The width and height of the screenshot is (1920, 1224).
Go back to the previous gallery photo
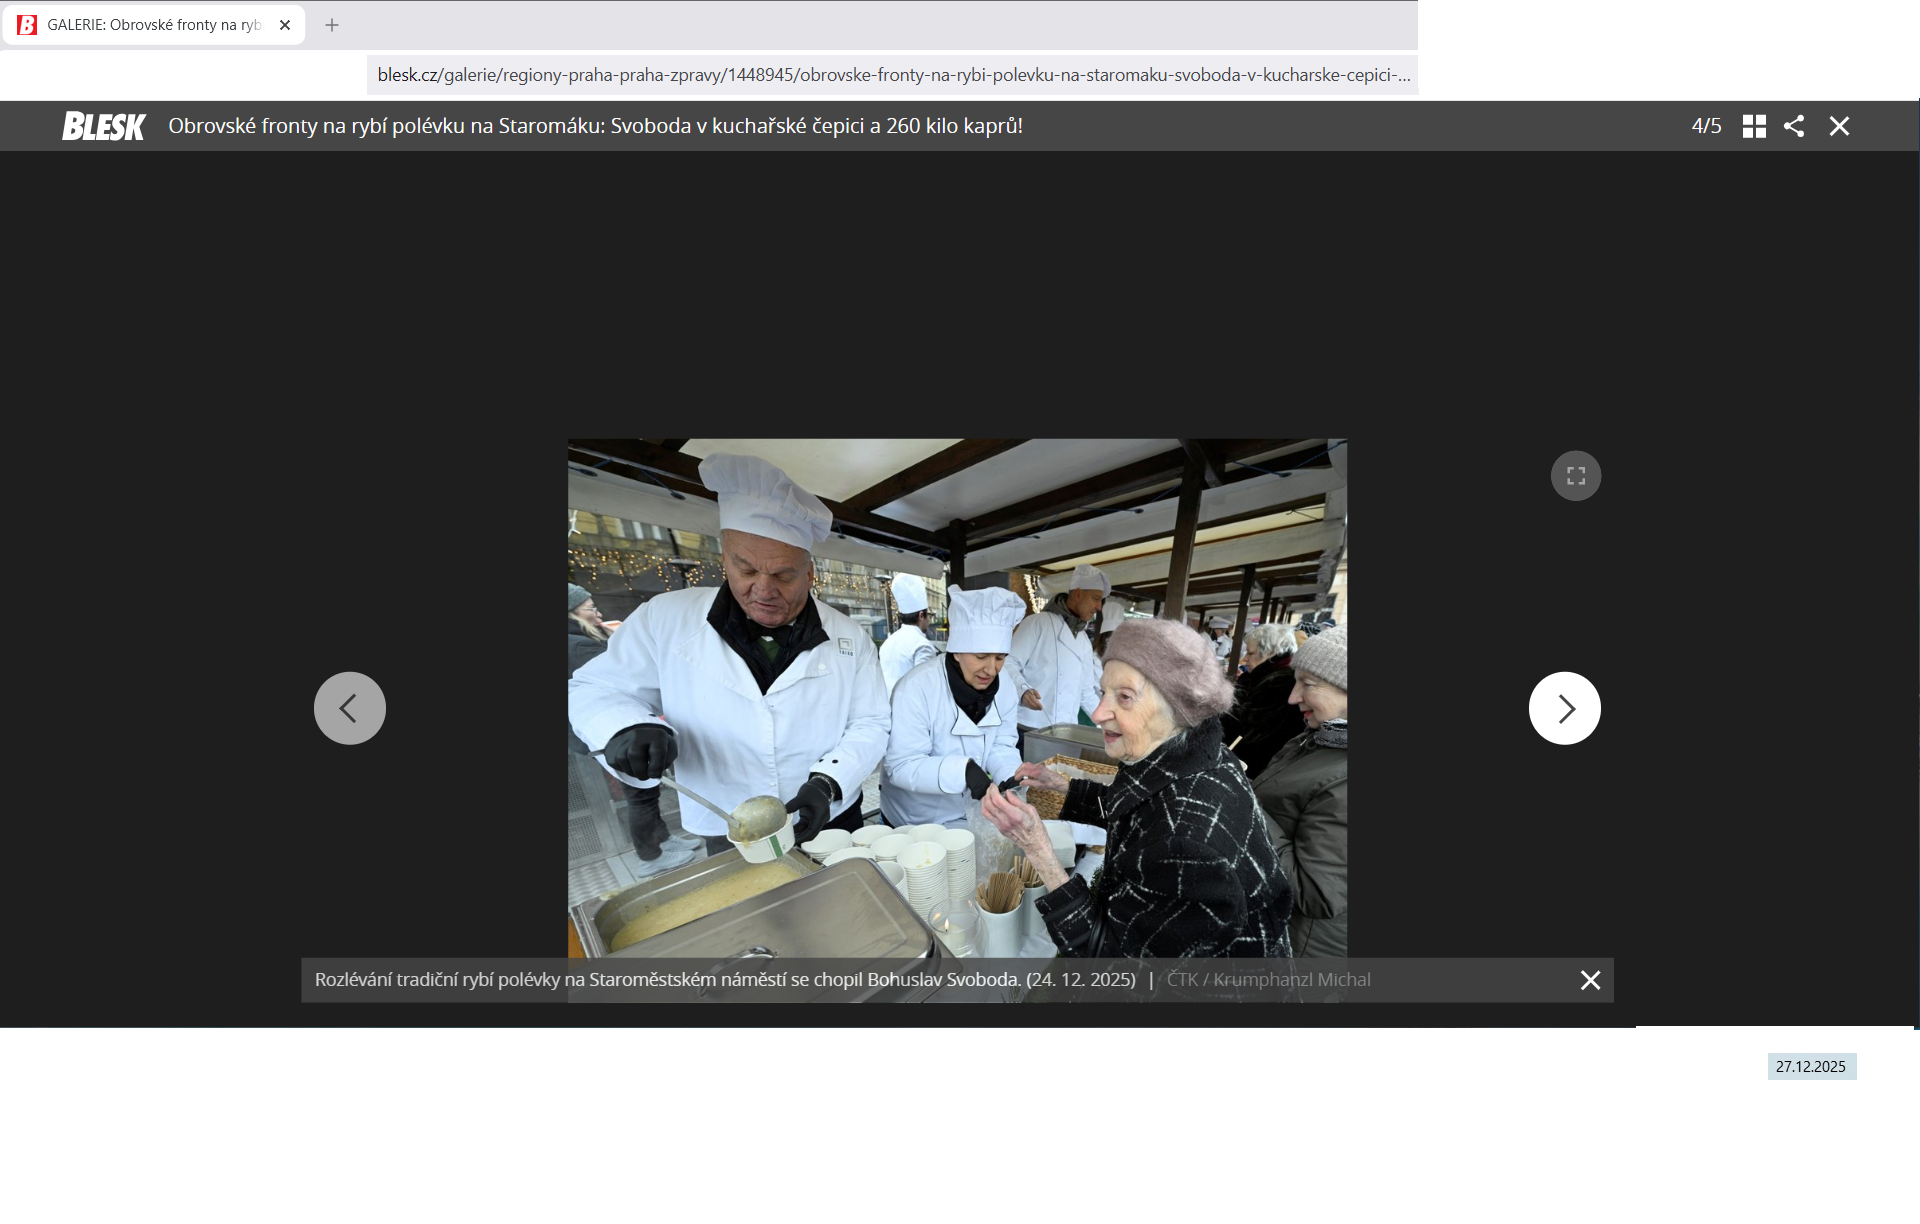click(349, 708)
